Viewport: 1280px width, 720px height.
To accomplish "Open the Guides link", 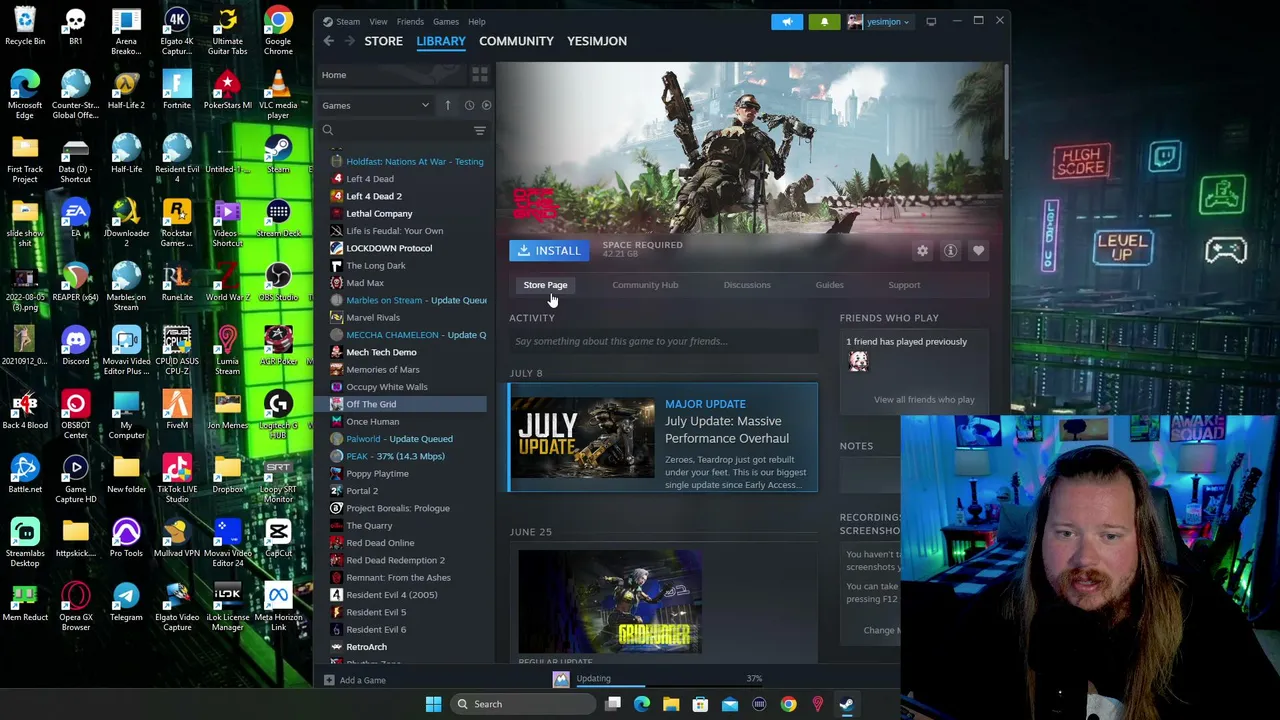I will (x=829, y=285).
